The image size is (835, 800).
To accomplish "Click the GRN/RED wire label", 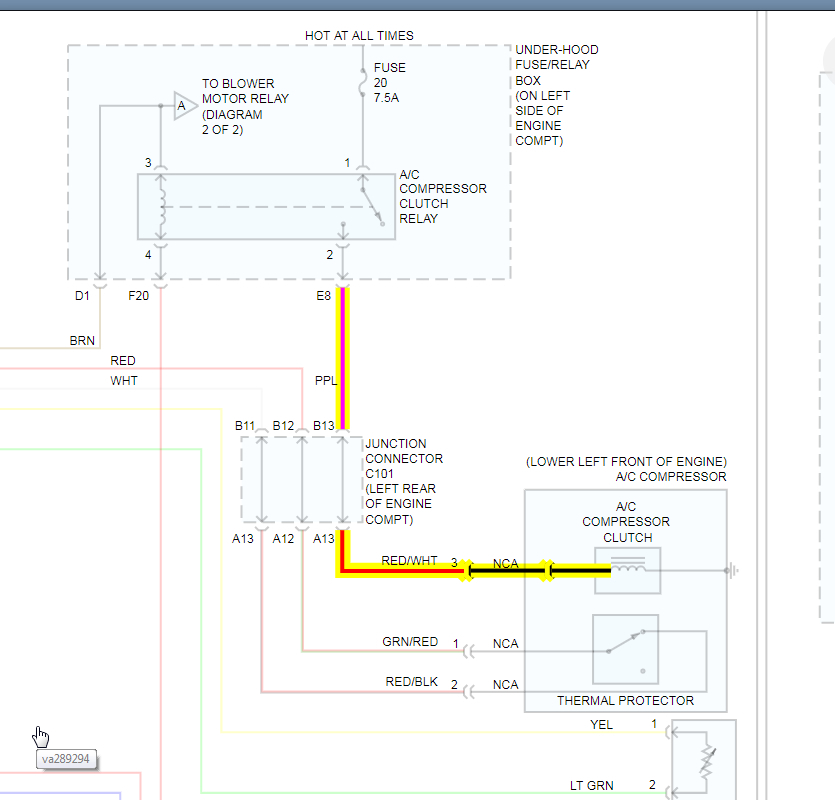I will pos(410,642).
